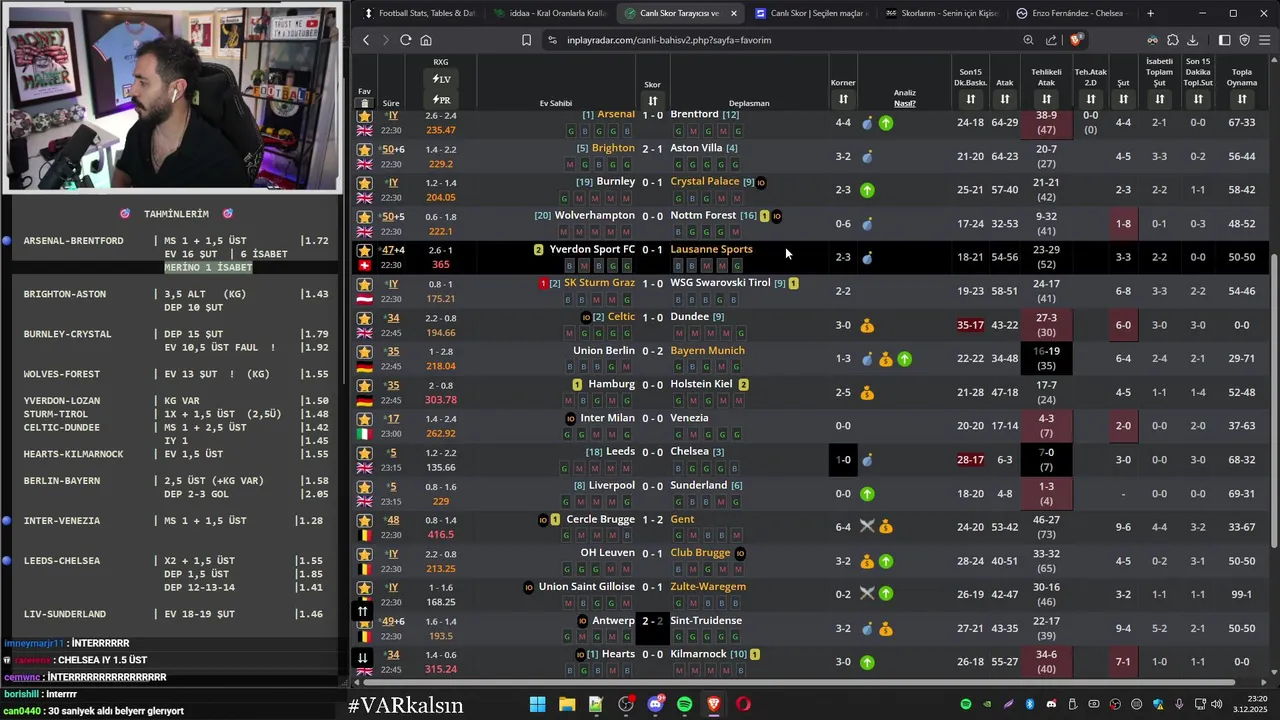Open the browser home page icon
This screenshot has height=720, width=1280.
point(426,40)
